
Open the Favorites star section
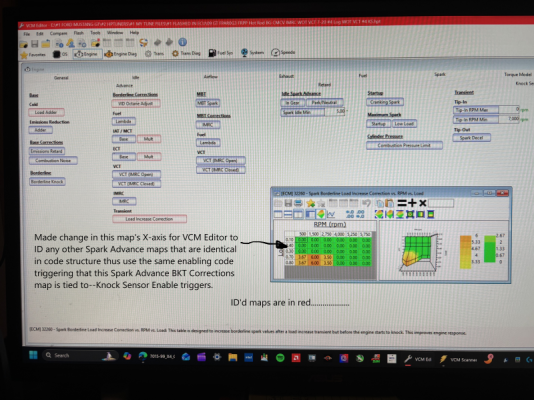pos(33,54)
